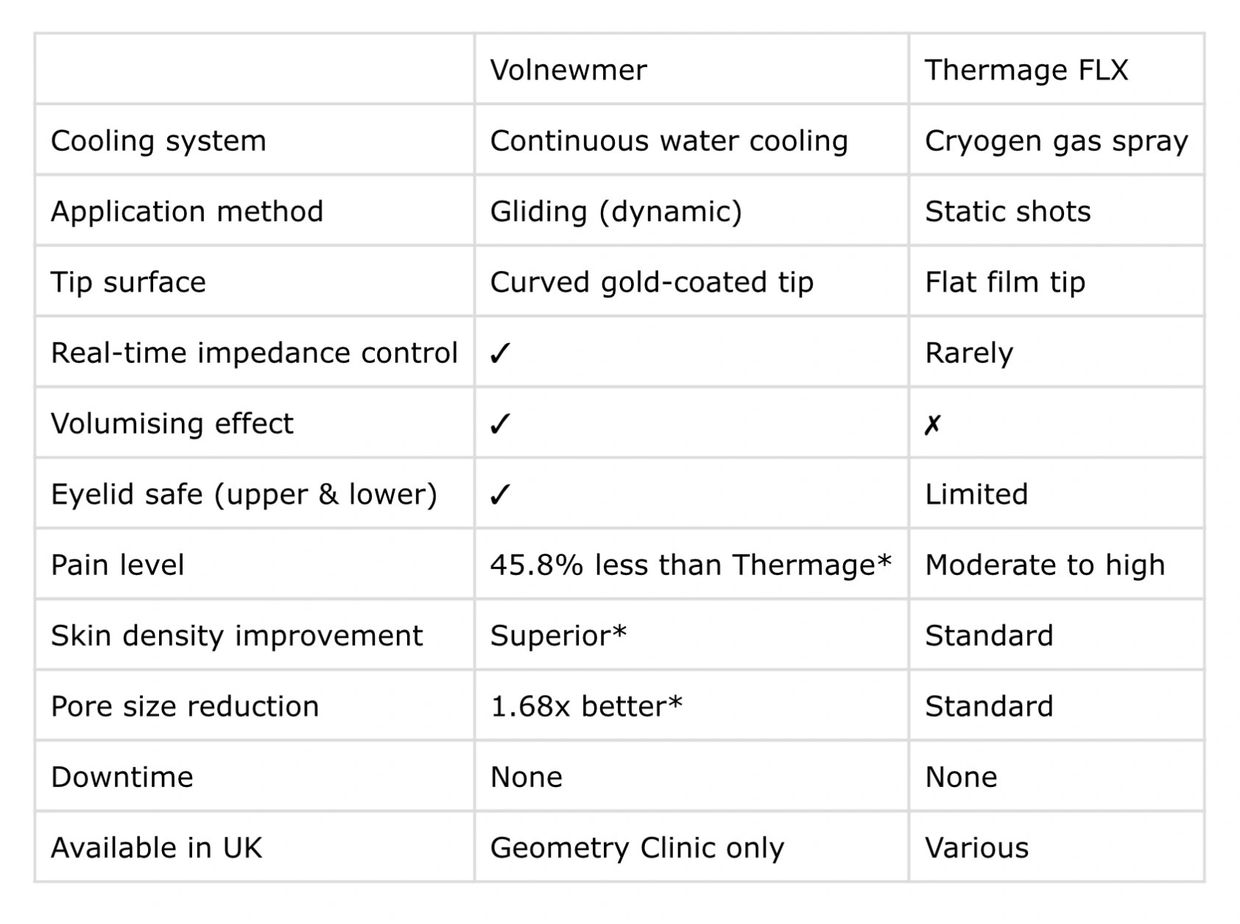Select the Volnewmer column header
Screen dimensions: 1240x924
568,70
